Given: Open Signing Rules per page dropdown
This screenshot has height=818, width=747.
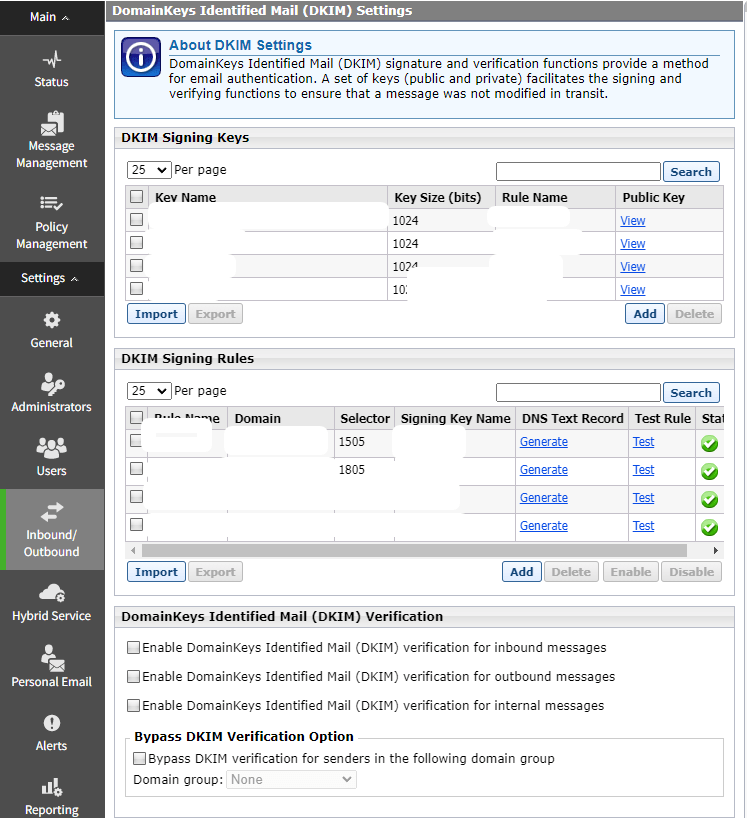Looking at the screenshot, I should [150, 391].
